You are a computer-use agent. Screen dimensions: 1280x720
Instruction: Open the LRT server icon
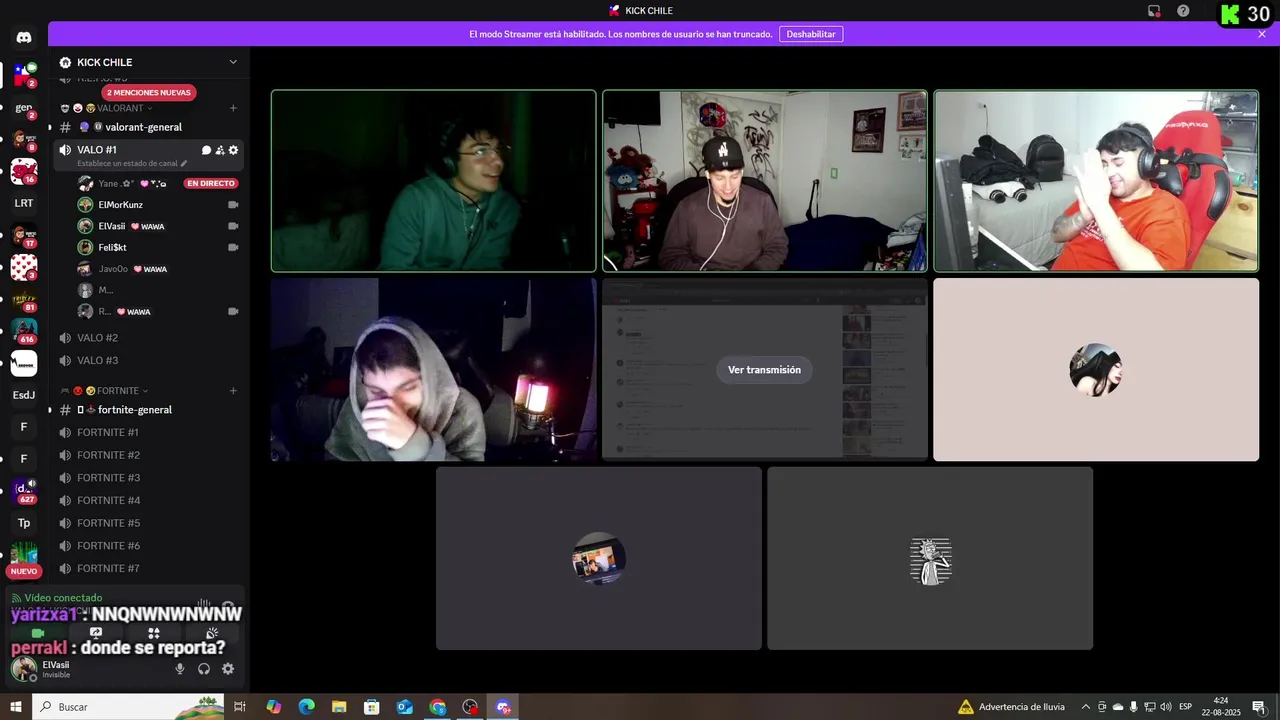tap(24, 203)
